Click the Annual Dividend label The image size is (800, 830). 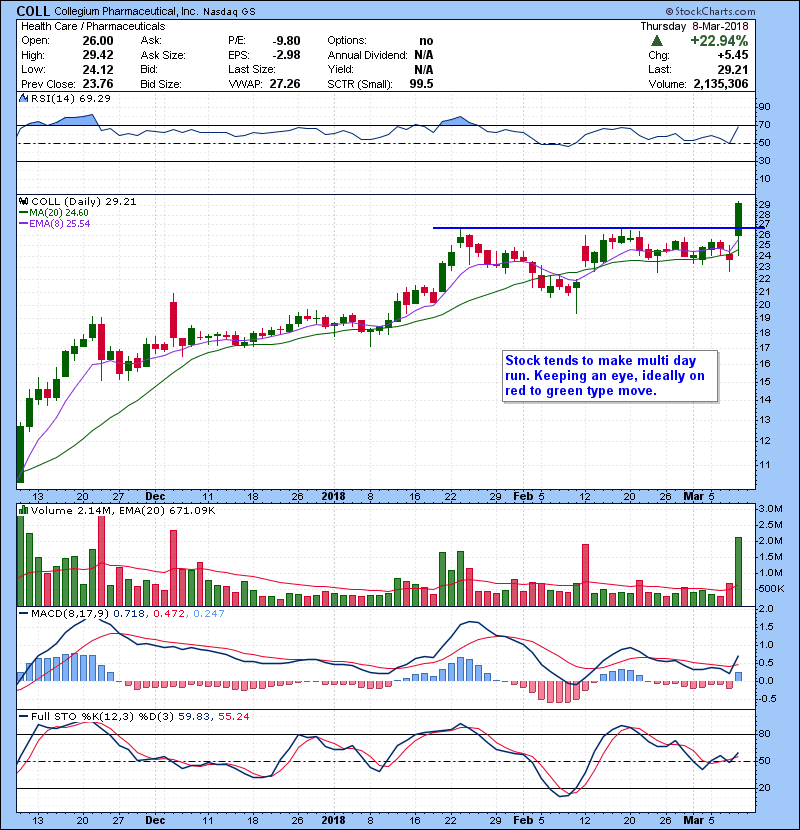tap(367, 55)
